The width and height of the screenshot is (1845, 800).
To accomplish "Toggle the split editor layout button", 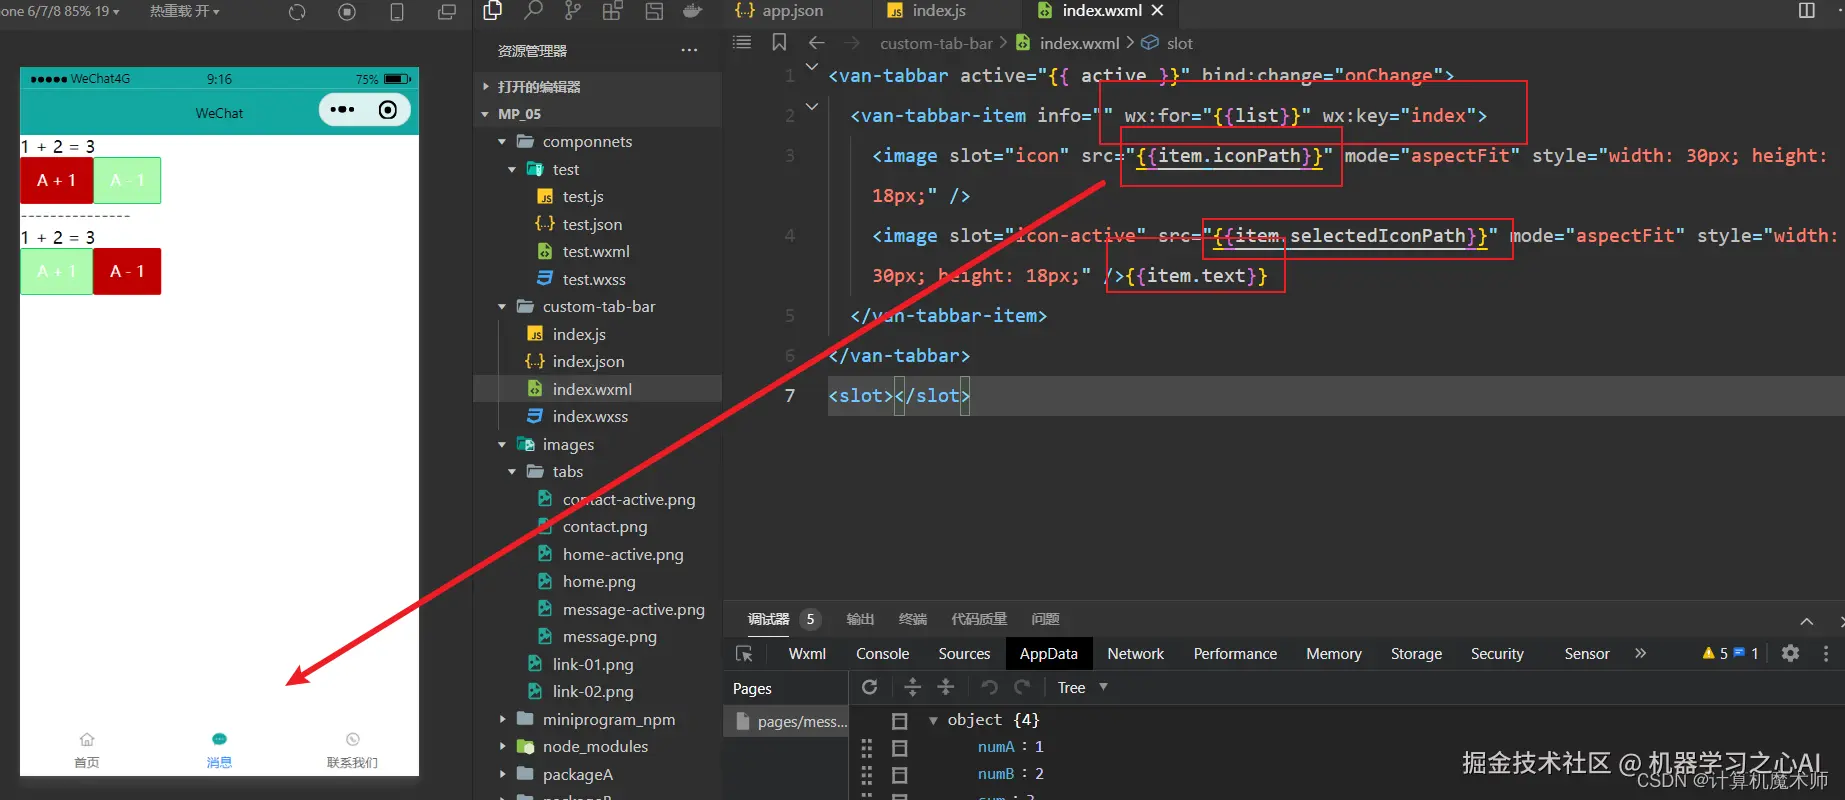I will click(x=1806, y=11).
